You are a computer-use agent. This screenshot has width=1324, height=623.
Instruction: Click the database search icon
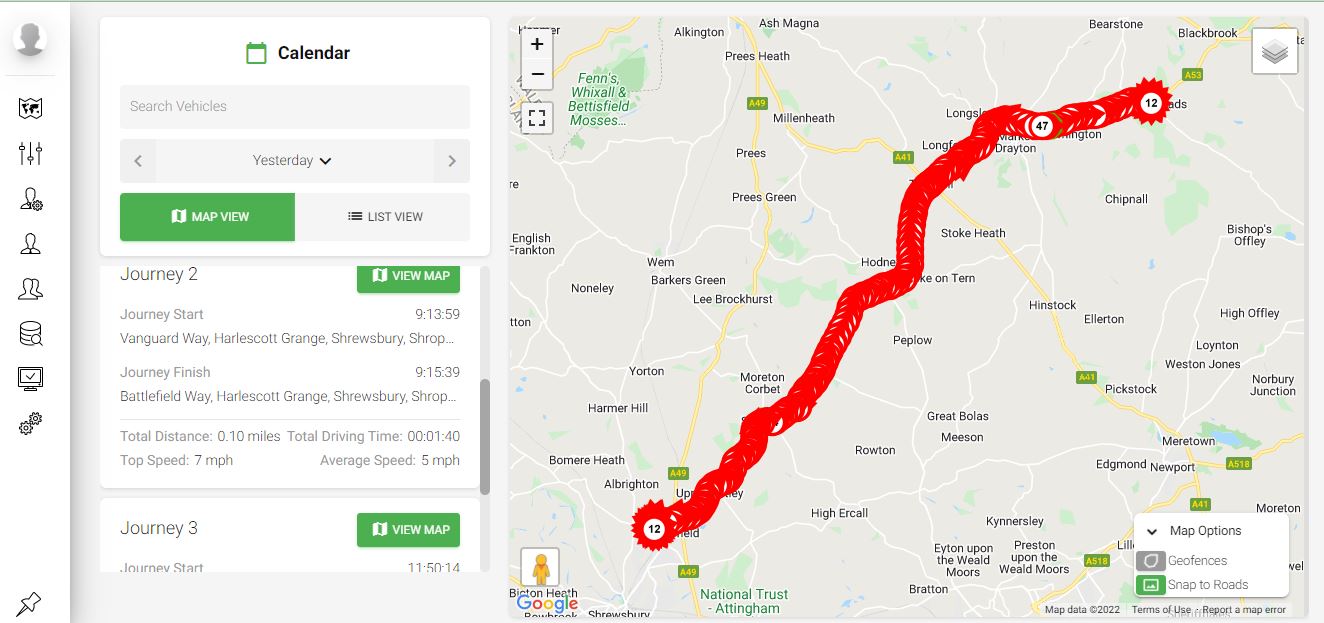(x=30, y=334)
